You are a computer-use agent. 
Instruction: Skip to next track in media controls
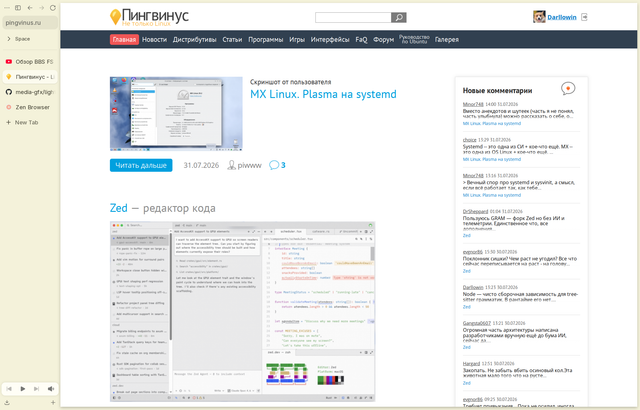click(x=36, y=389)
